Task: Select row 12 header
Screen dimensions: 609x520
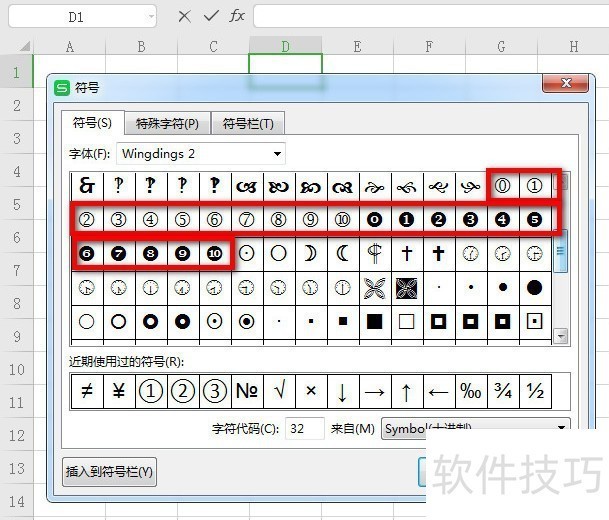Action: 17,435
